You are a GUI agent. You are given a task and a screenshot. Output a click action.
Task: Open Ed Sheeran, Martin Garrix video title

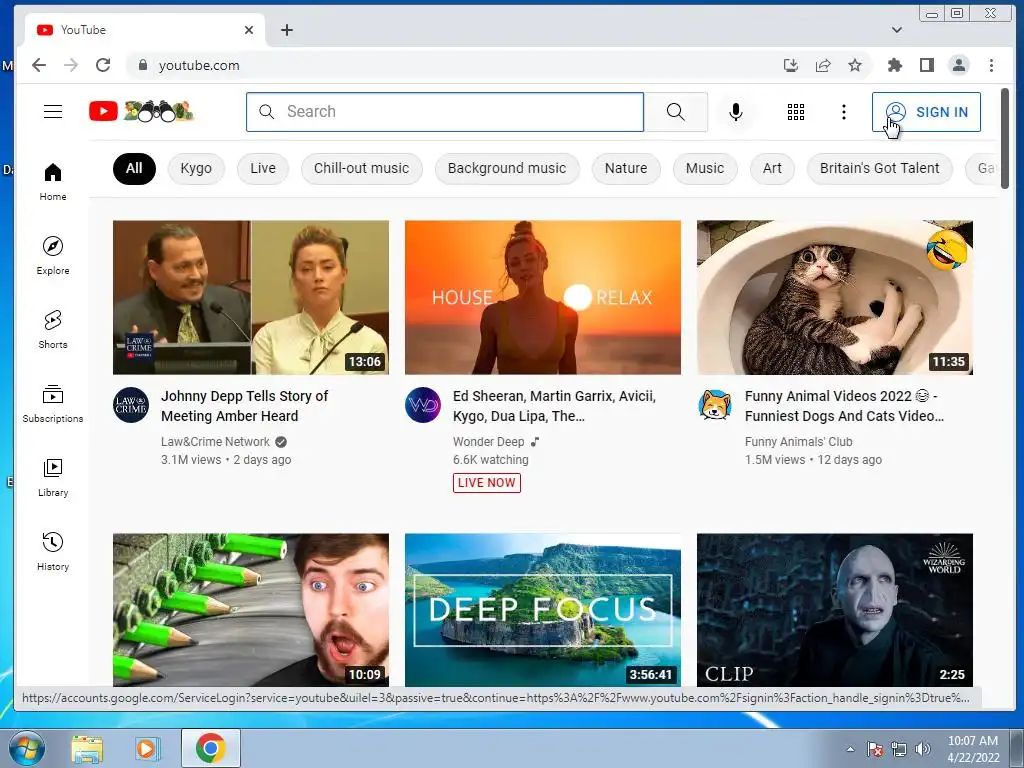coord(554,406)
